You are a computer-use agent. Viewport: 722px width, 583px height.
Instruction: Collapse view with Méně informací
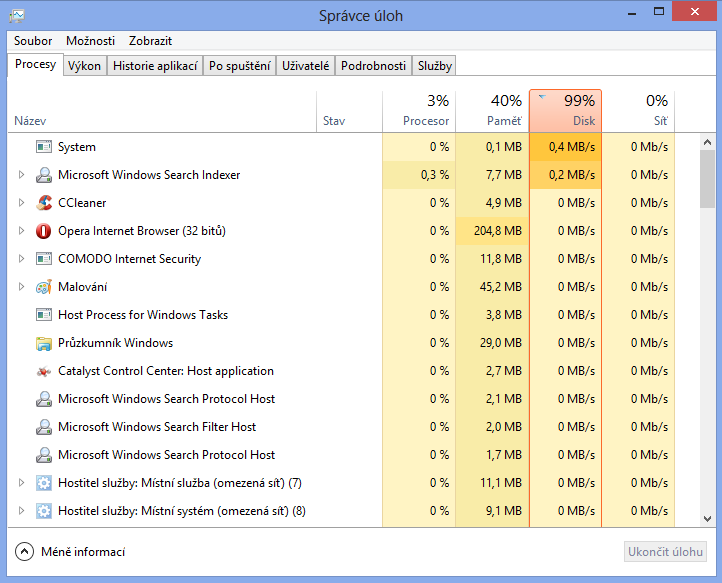pyautogui.click(x=70, y=552)
